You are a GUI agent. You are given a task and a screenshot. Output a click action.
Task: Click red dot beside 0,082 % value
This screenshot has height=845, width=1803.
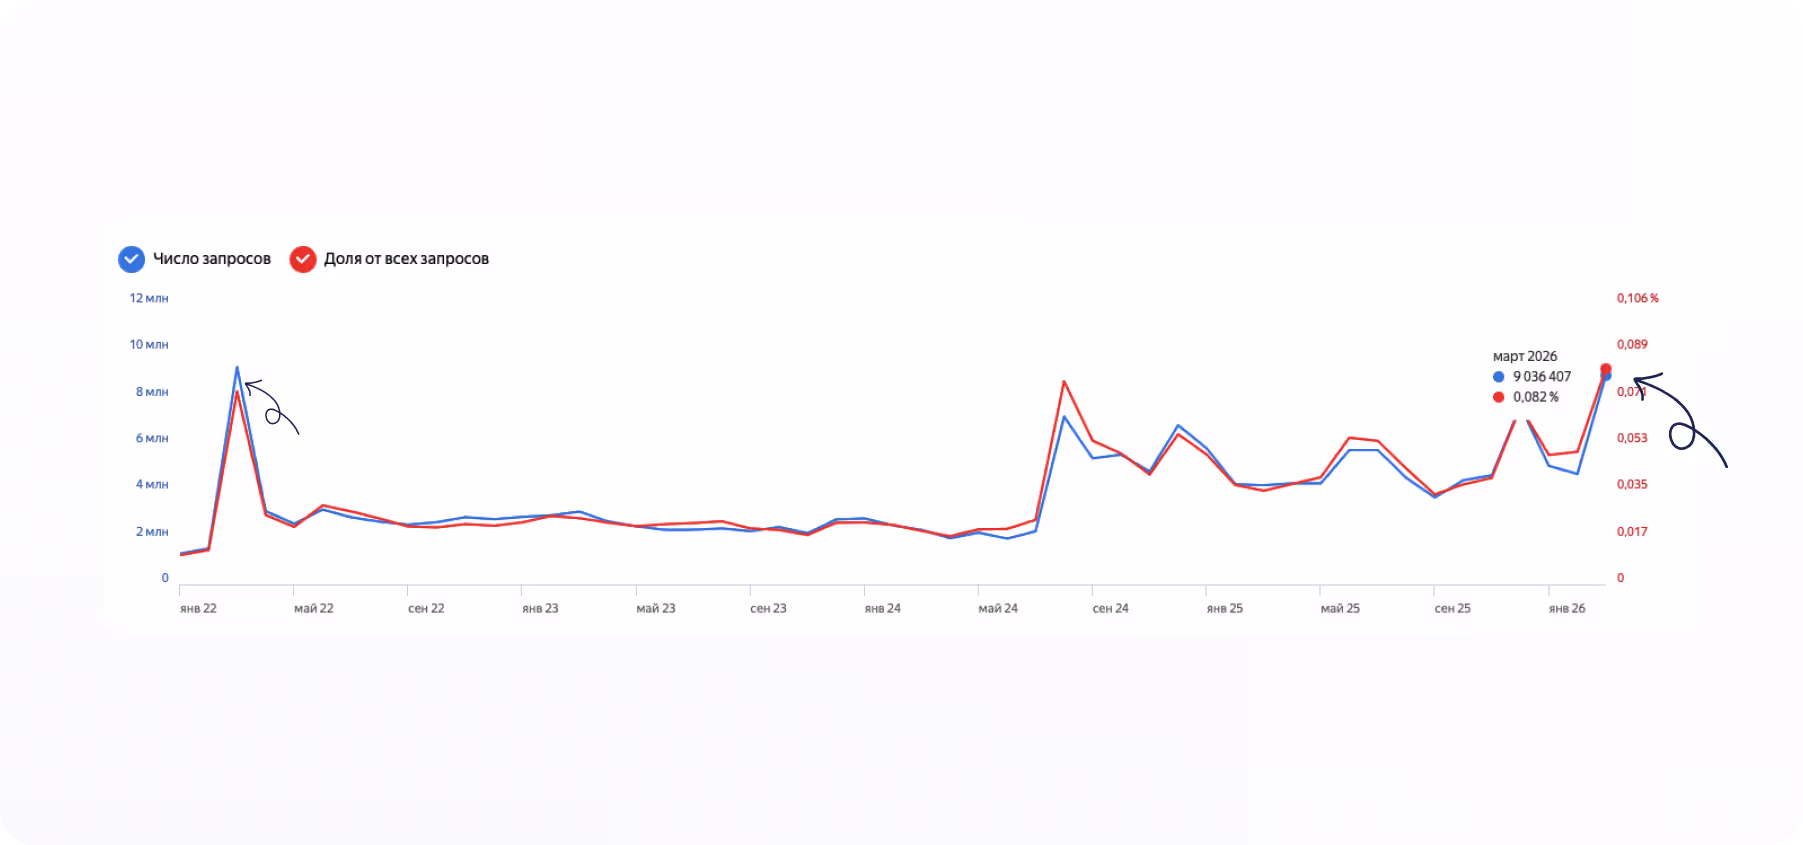click(x=1499, y=397)
